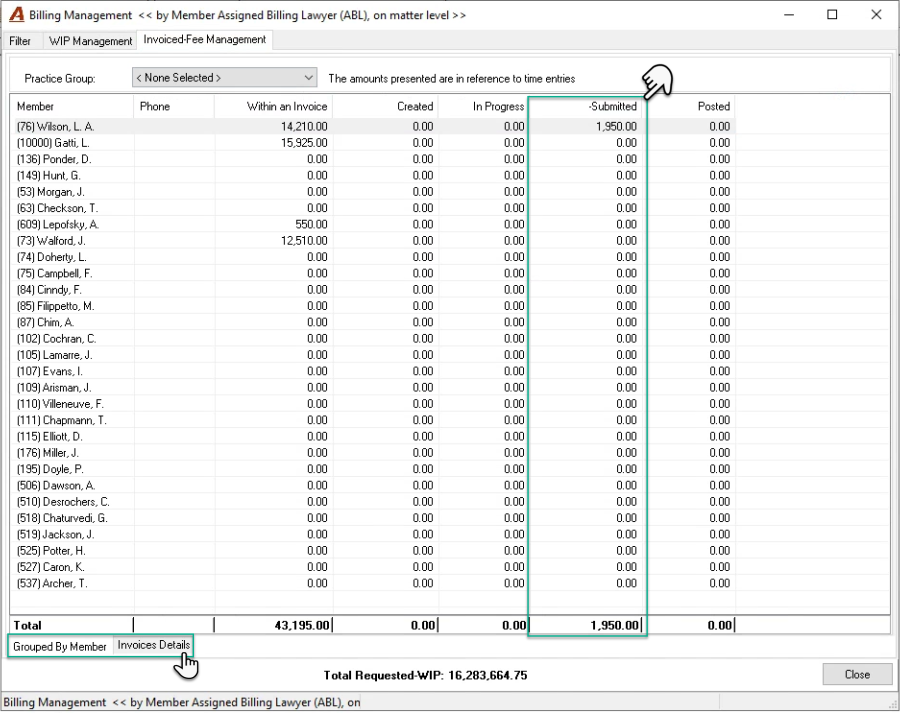
Task: Open the Invoices Details tab
Action: point(153,645)
